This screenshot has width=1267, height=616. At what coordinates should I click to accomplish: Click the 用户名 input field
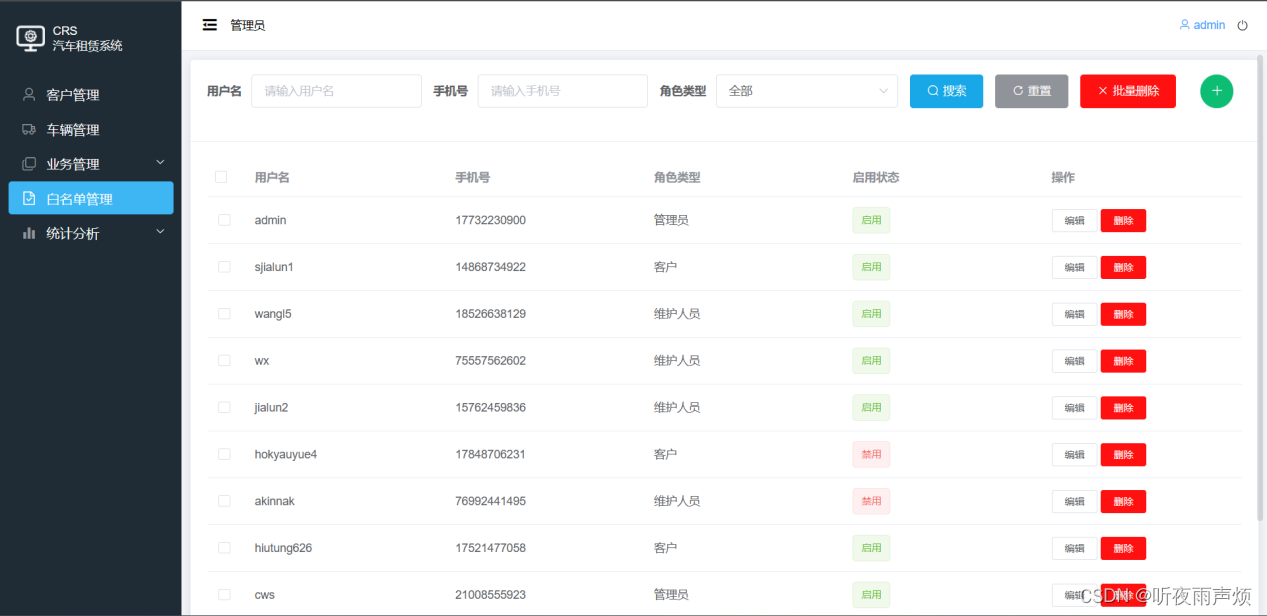pos(336,91)
